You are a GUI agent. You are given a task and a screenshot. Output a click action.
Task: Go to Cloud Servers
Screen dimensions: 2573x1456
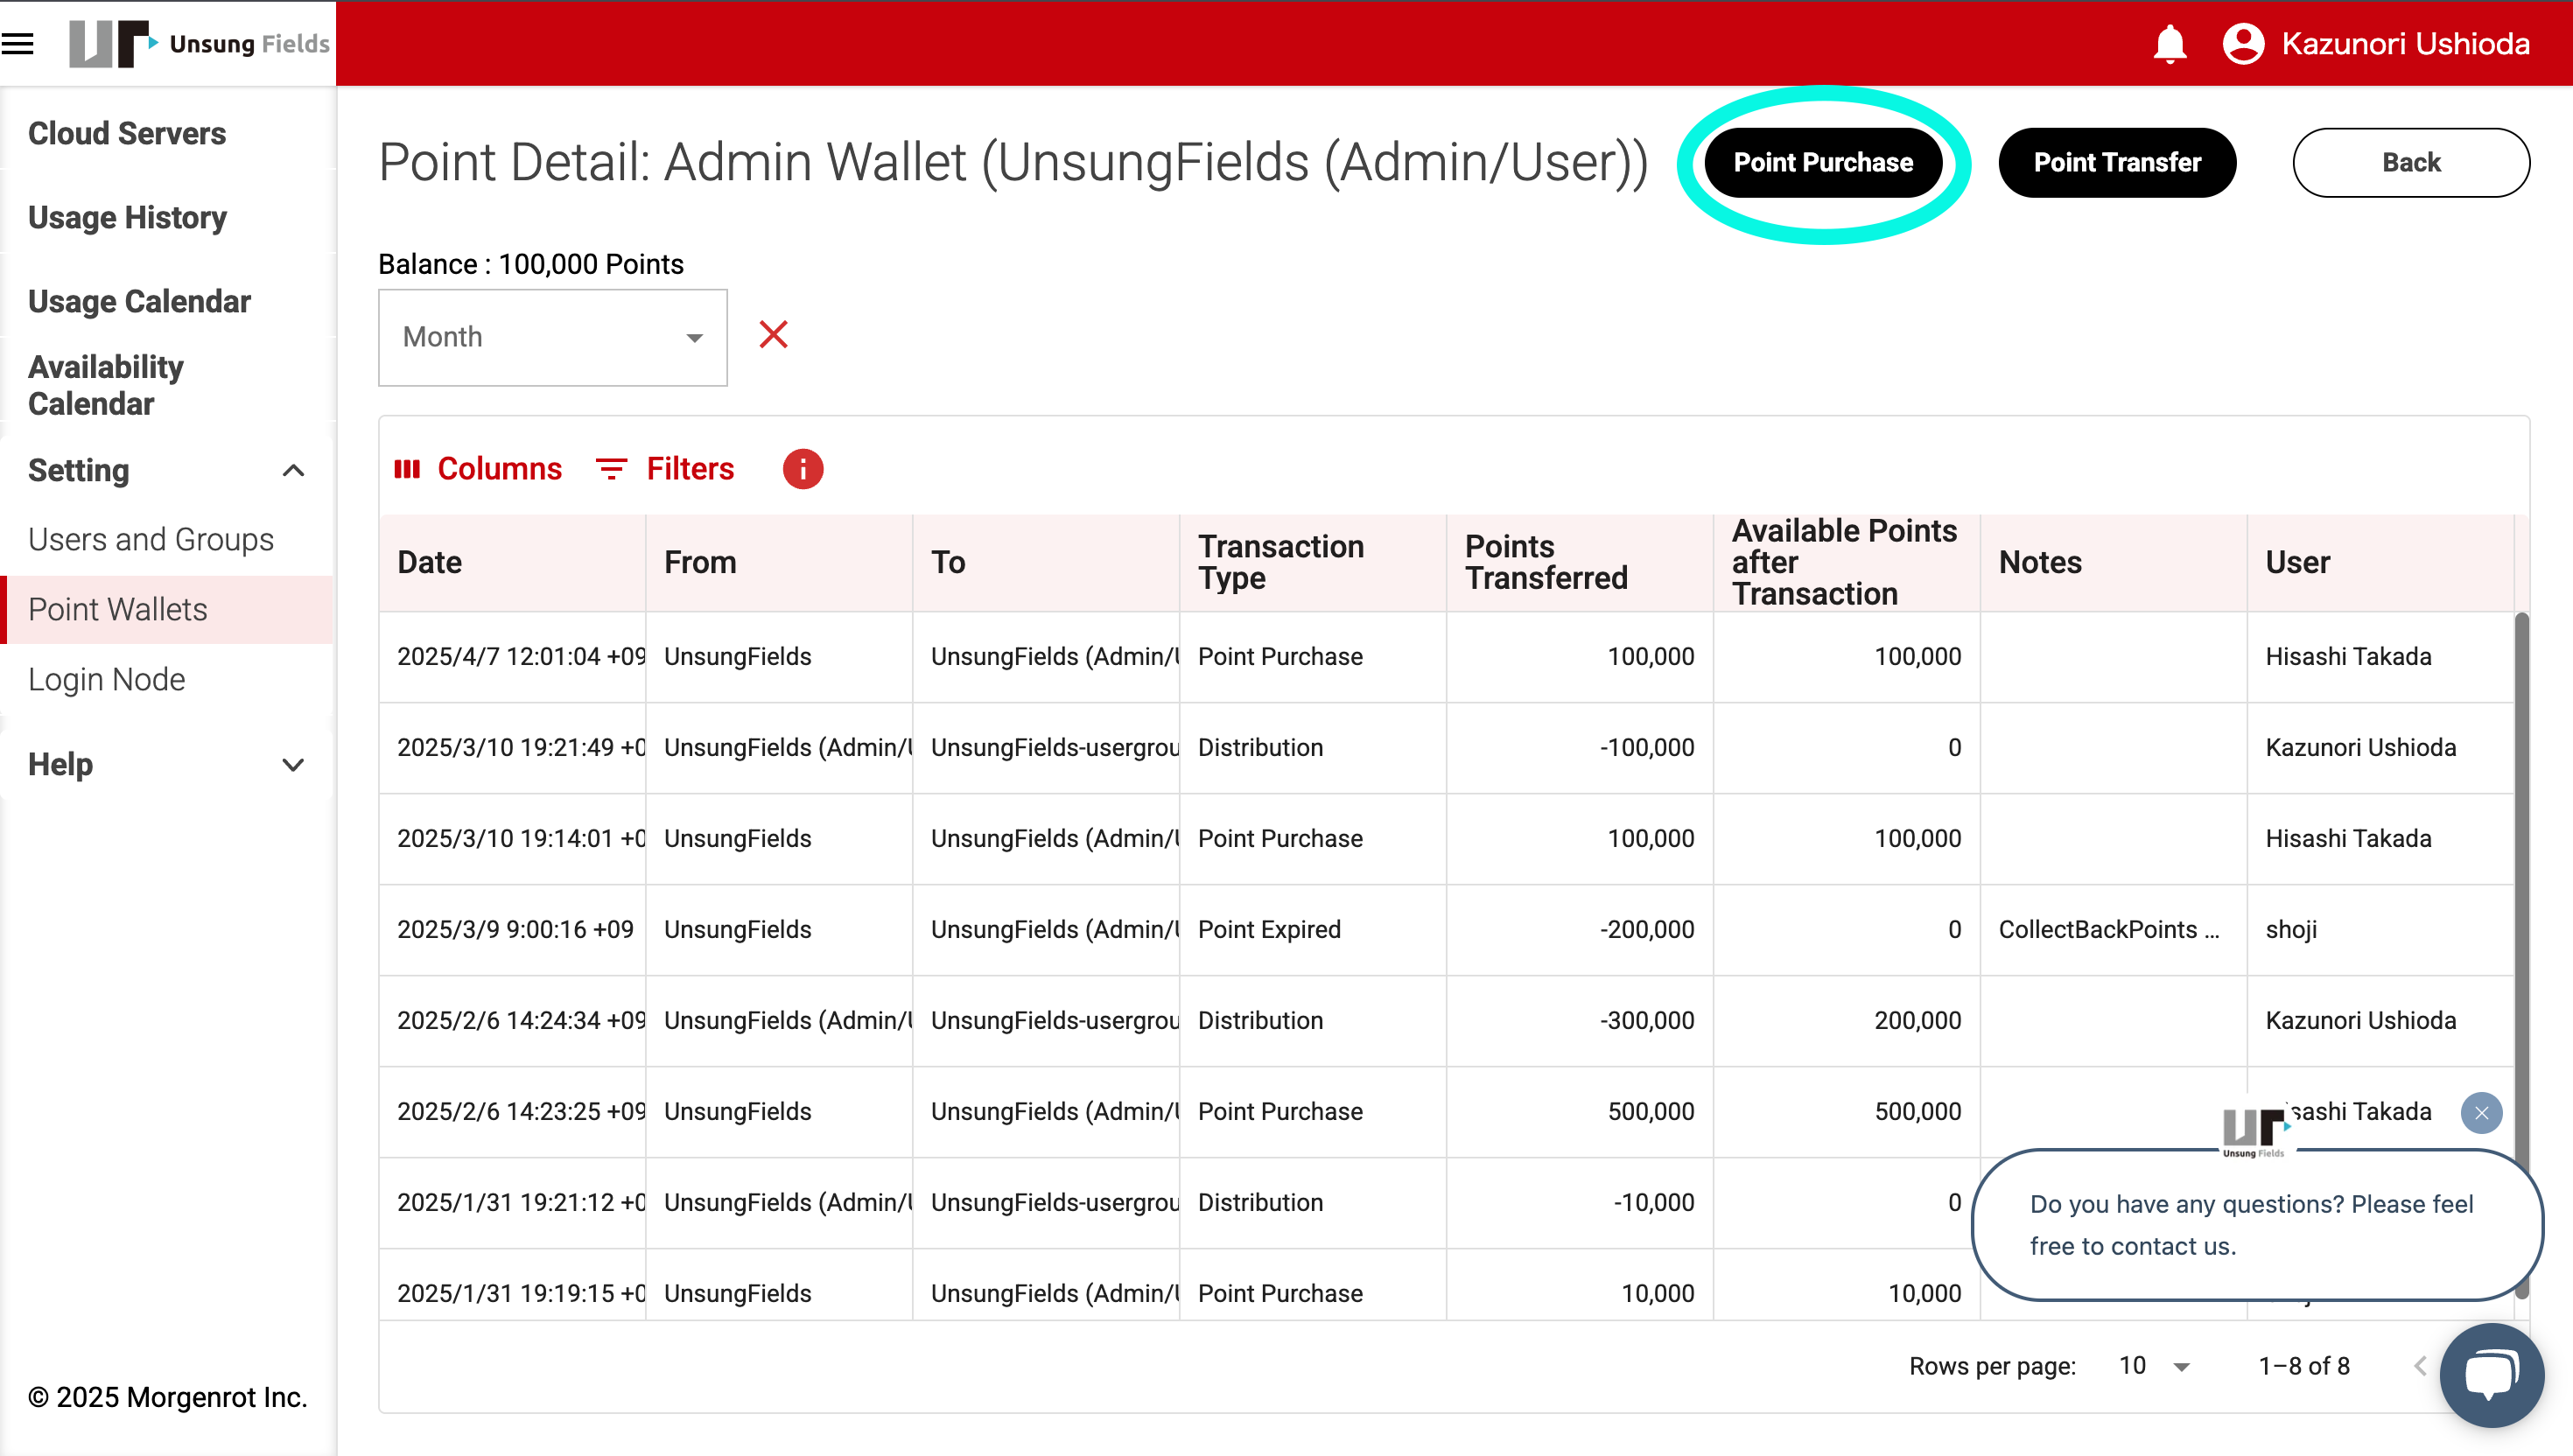click(127, 133)
